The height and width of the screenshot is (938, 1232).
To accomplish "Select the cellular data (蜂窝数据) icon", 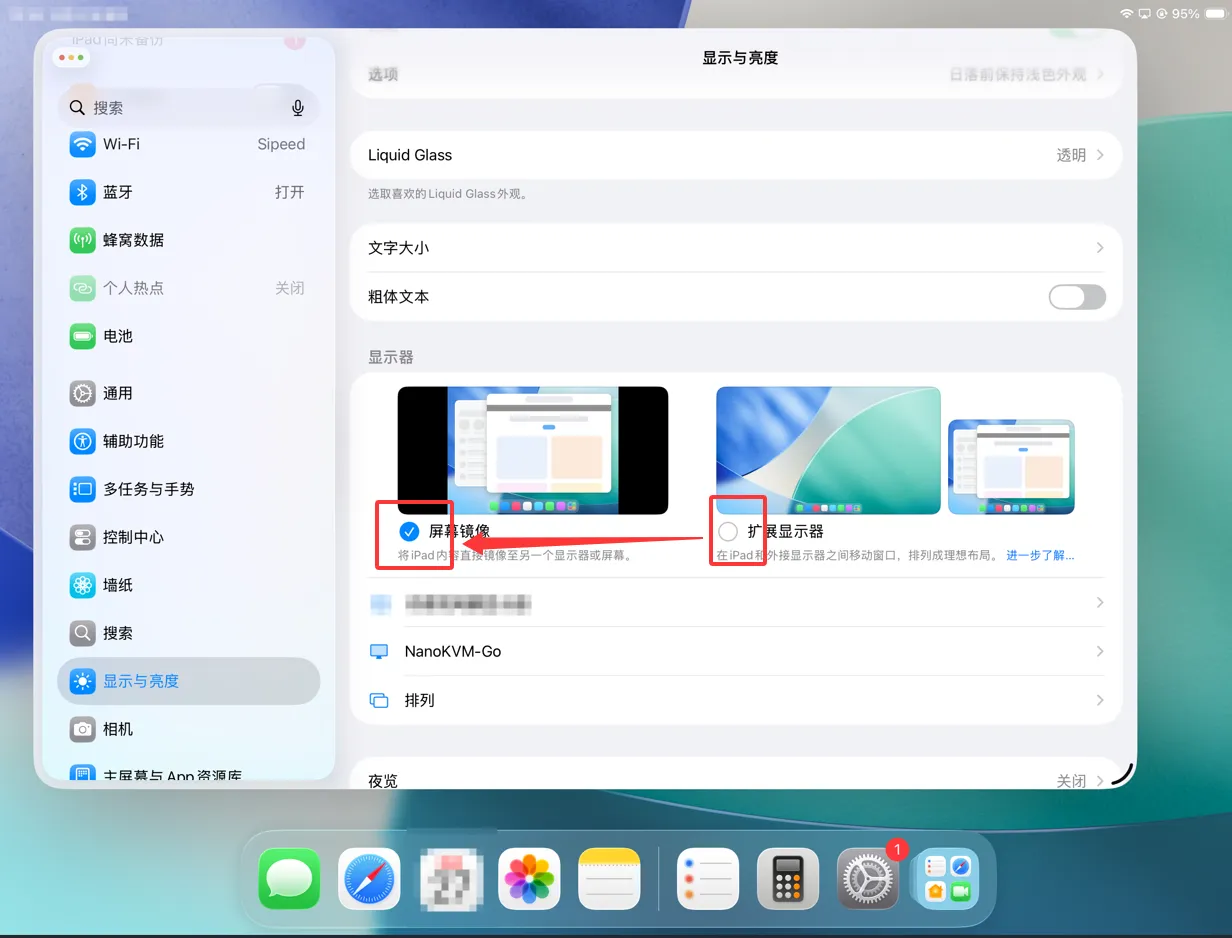I will (x=82, y=240).
